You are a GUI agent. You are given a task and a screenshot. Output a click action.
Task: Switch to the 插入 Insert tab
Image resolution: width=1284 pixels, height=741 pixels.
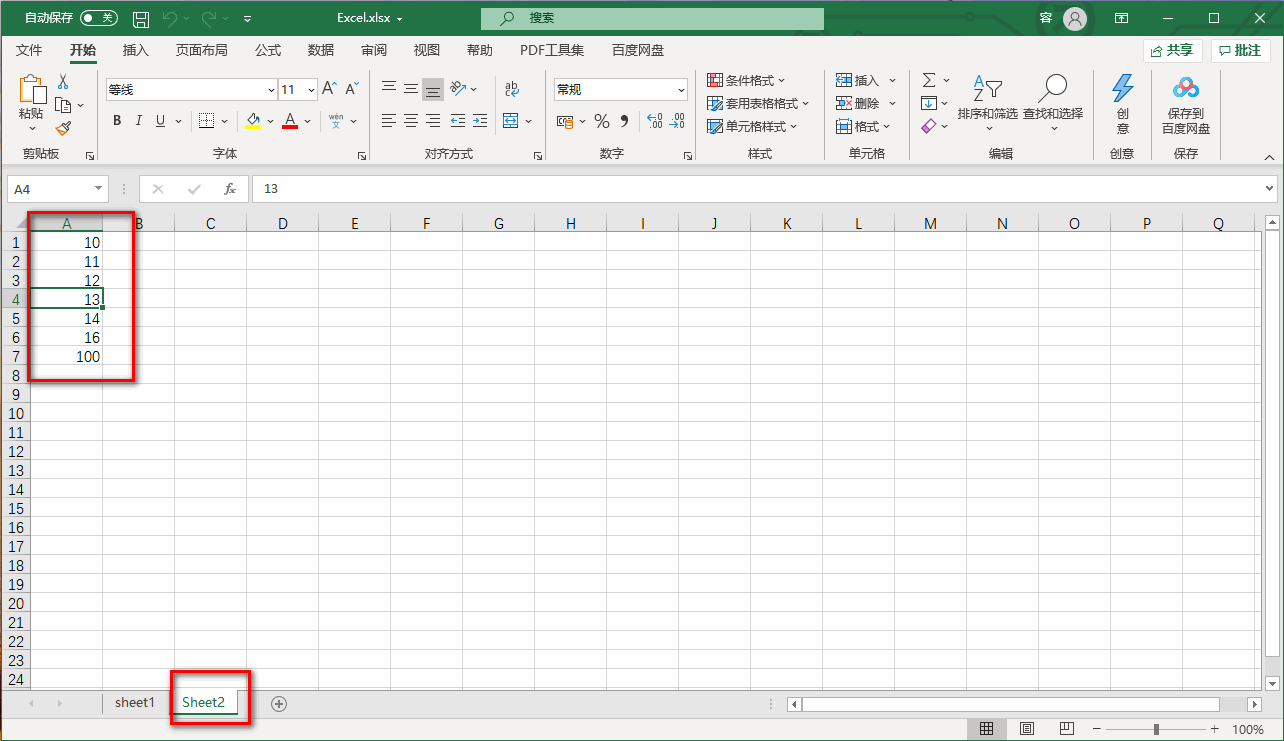135,50
